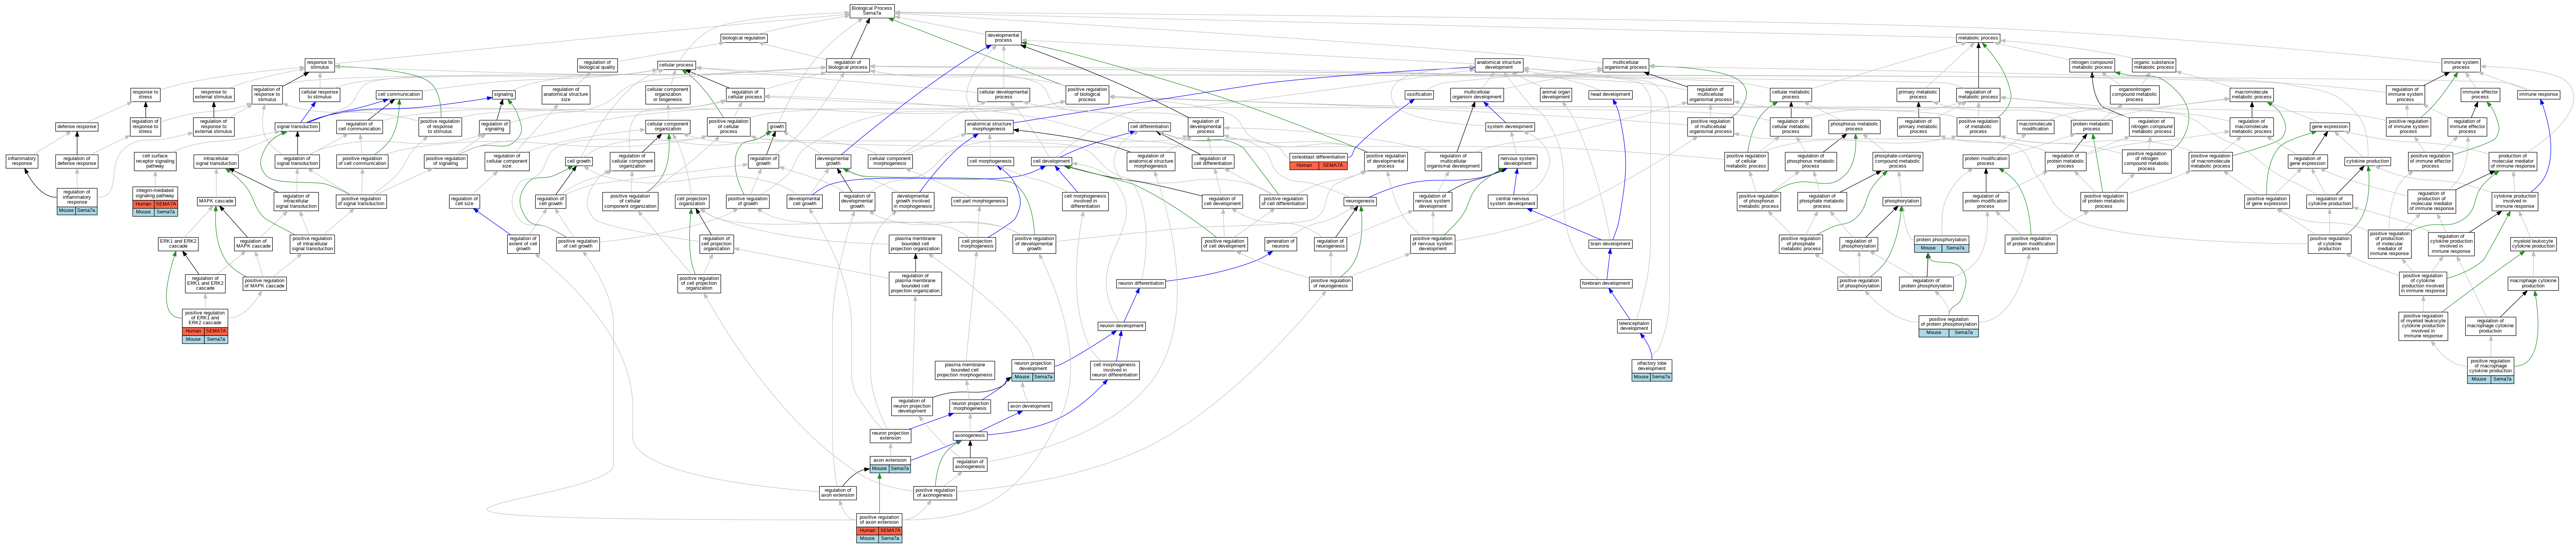The height and width of the screenshot is (547, 2576).
Task: Select the 'neuron development' node
Action: click(1121, 326)
